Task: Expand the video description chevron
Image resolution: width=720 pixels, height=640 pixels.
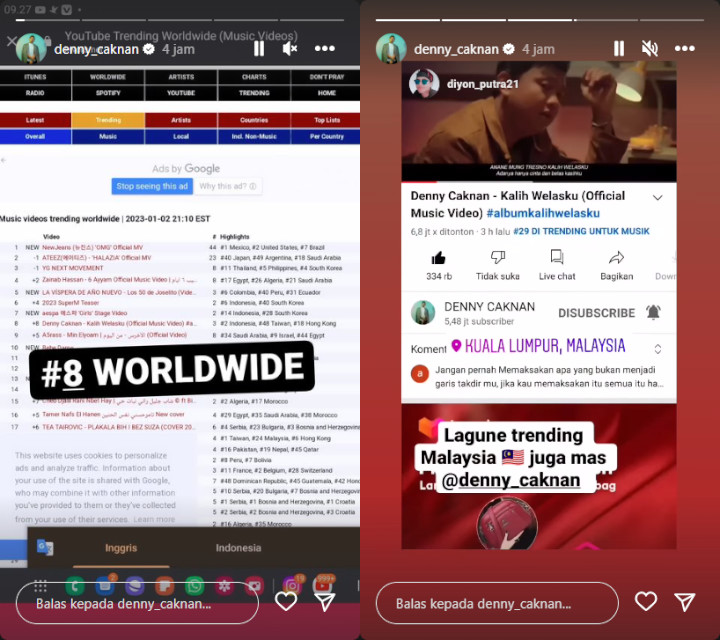Action: click(658, 197)
